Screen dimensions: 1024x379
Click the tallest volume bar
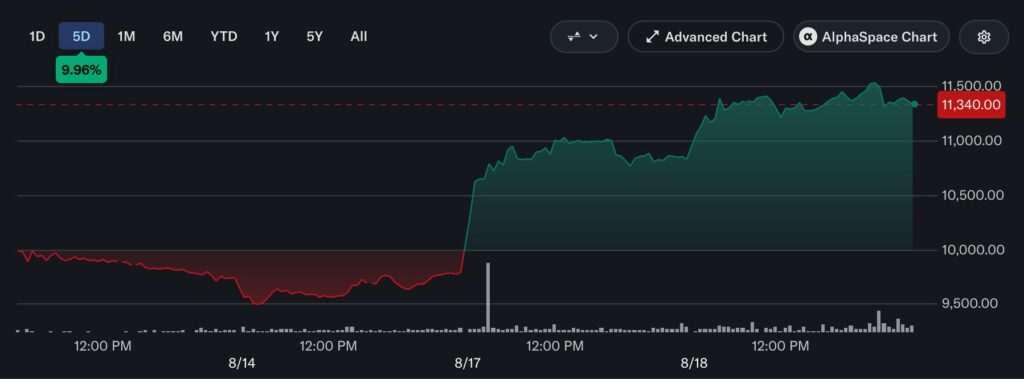[x=488, y=297]
